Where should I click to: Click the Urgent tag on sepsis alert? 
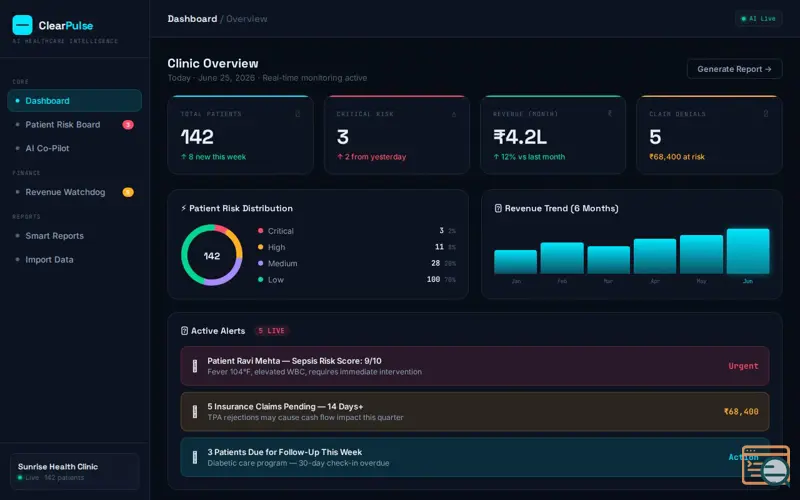pos(743,366)
